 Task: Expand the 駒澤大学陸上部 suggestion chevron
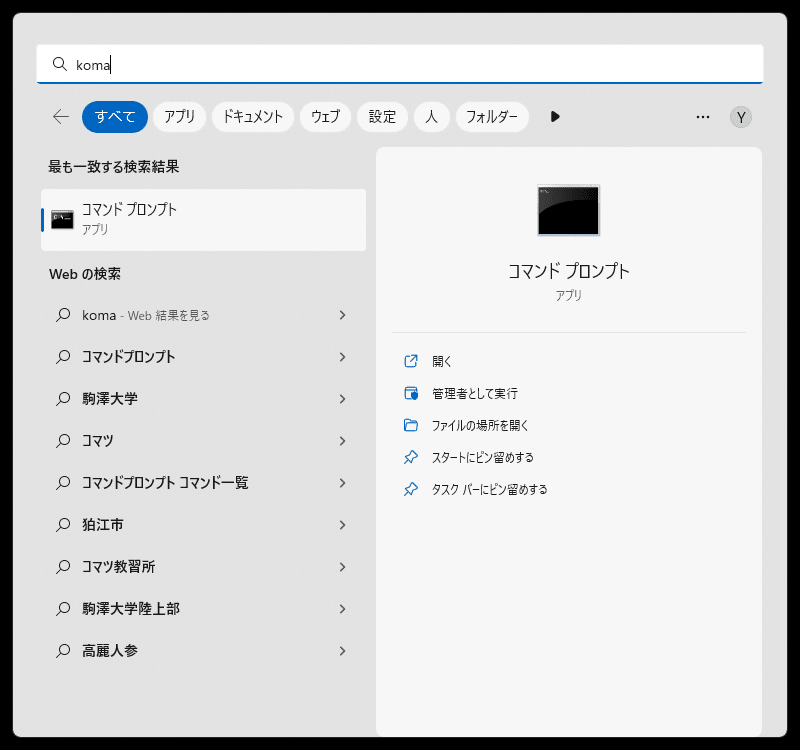point(342,609)
